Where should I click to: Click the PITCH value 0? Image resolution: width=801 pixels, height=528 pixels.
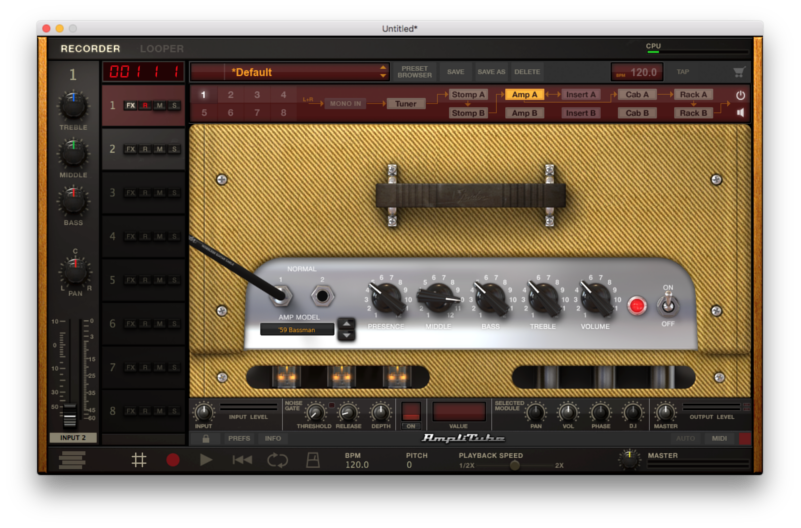[x=409, y=465]
